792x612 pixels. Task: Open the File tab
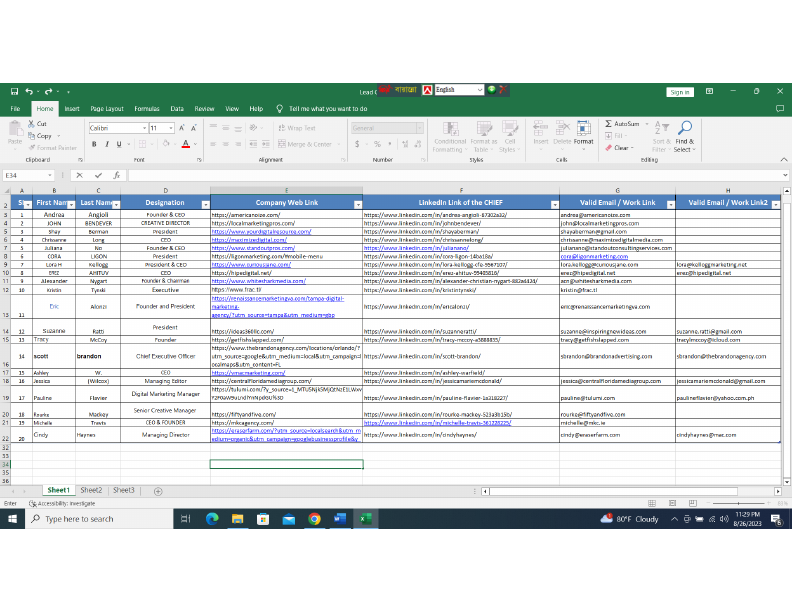tap(15, 109)
